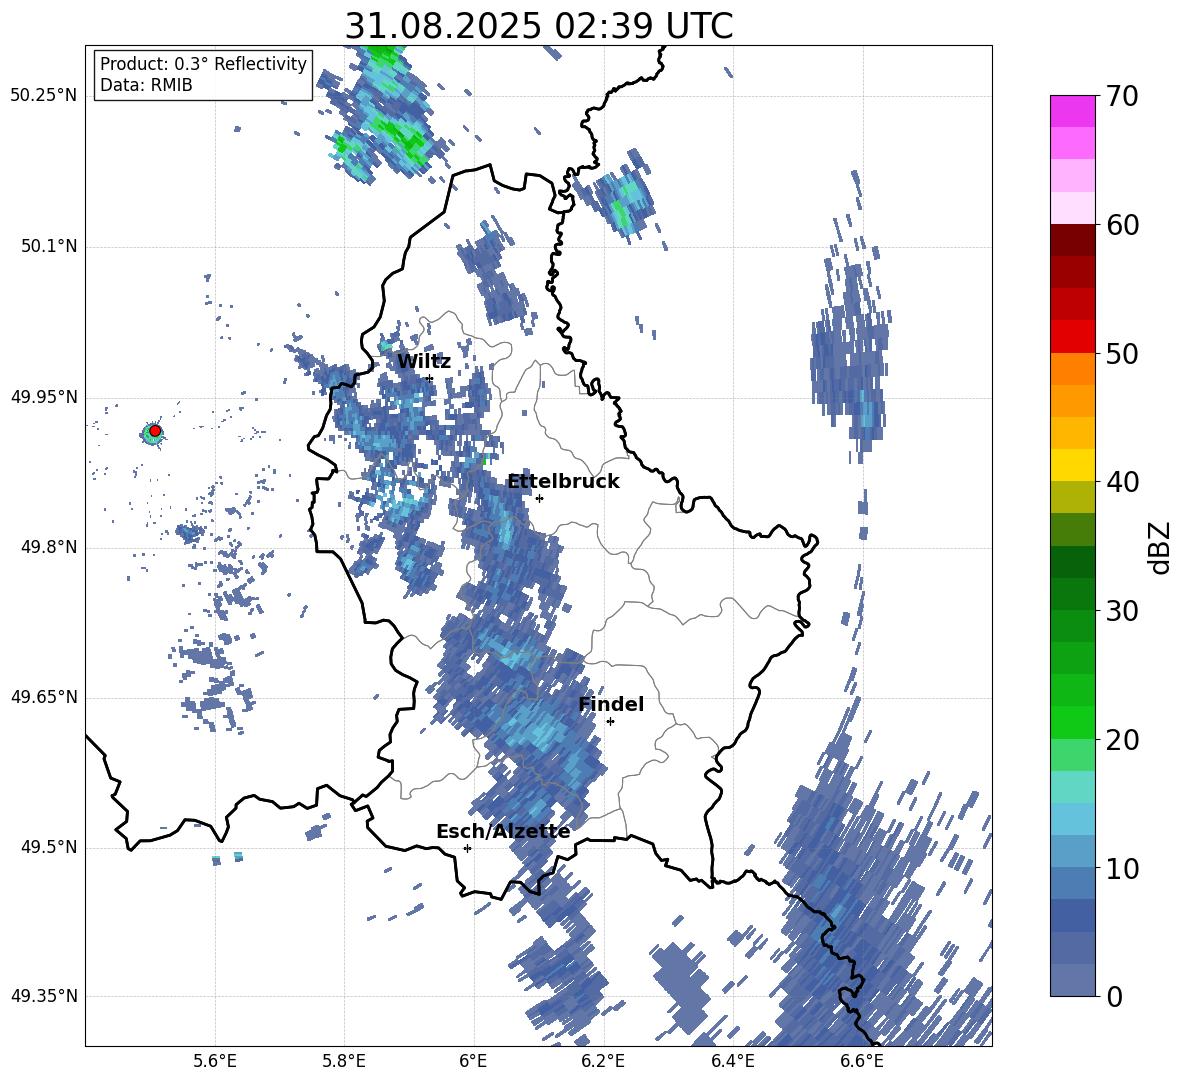The image size is (1184, 1081).
Task: Click the timestamp title 31.08.2025 02:39 UTC
Action: (x=538, y=26)
